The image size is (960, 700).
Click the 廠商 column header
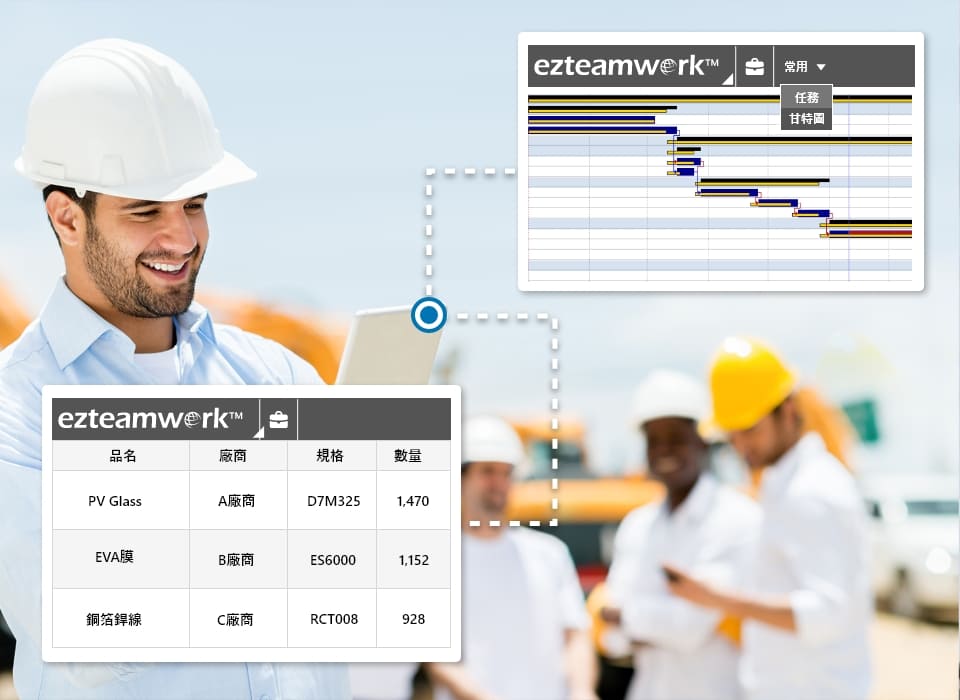tap(238, 455)
